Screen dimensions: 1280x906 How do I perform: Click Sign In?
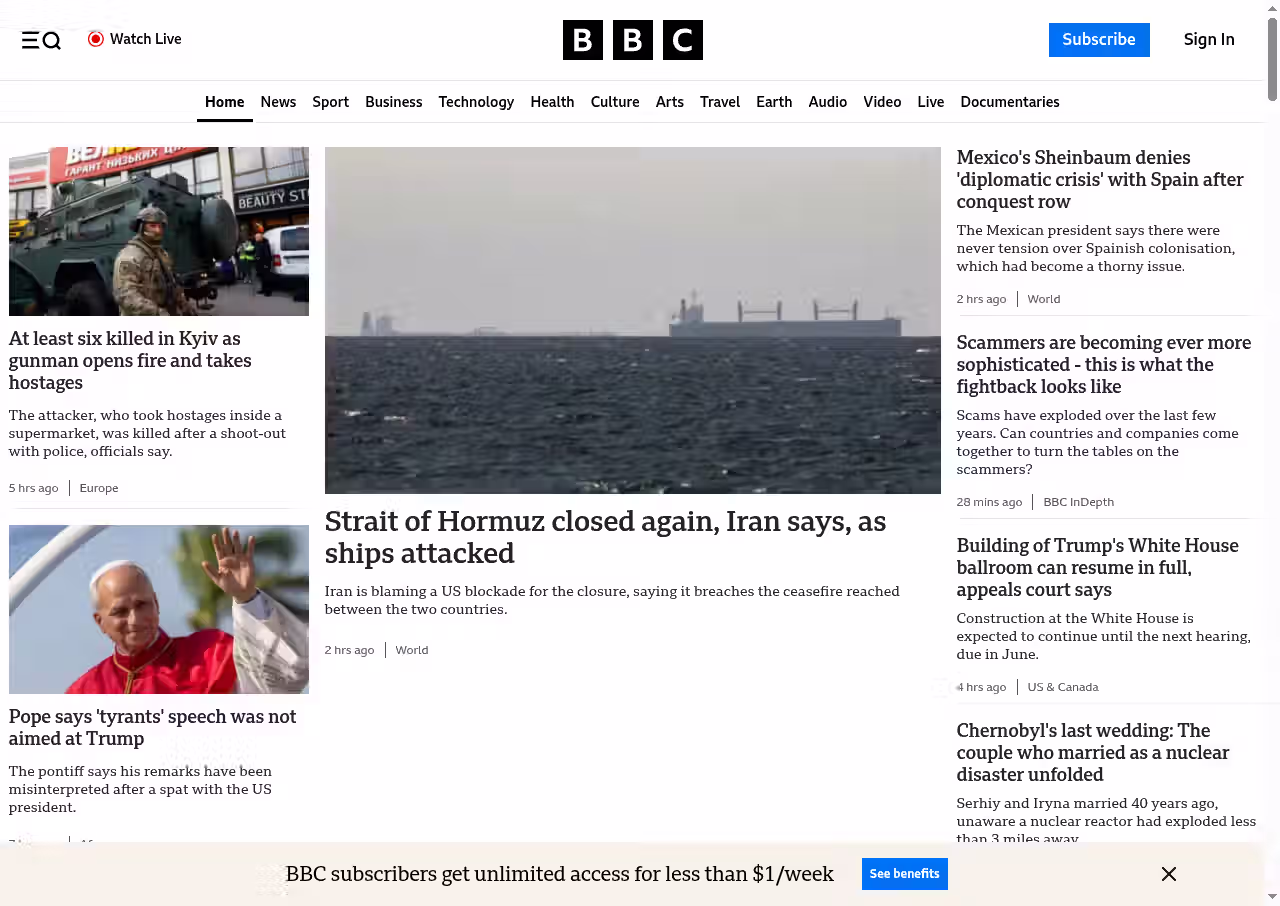tap(1208, 40)
